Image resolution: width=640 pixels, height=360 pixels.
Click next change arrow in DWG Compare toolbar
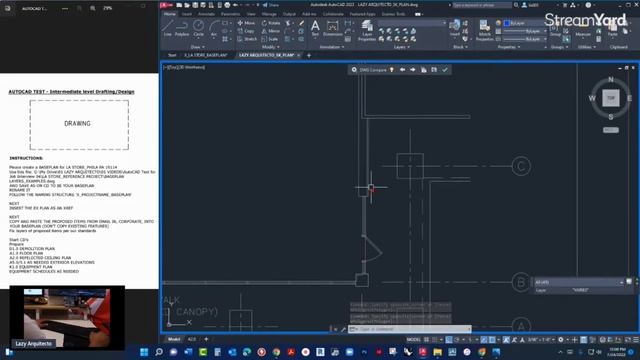click(413, 70)
